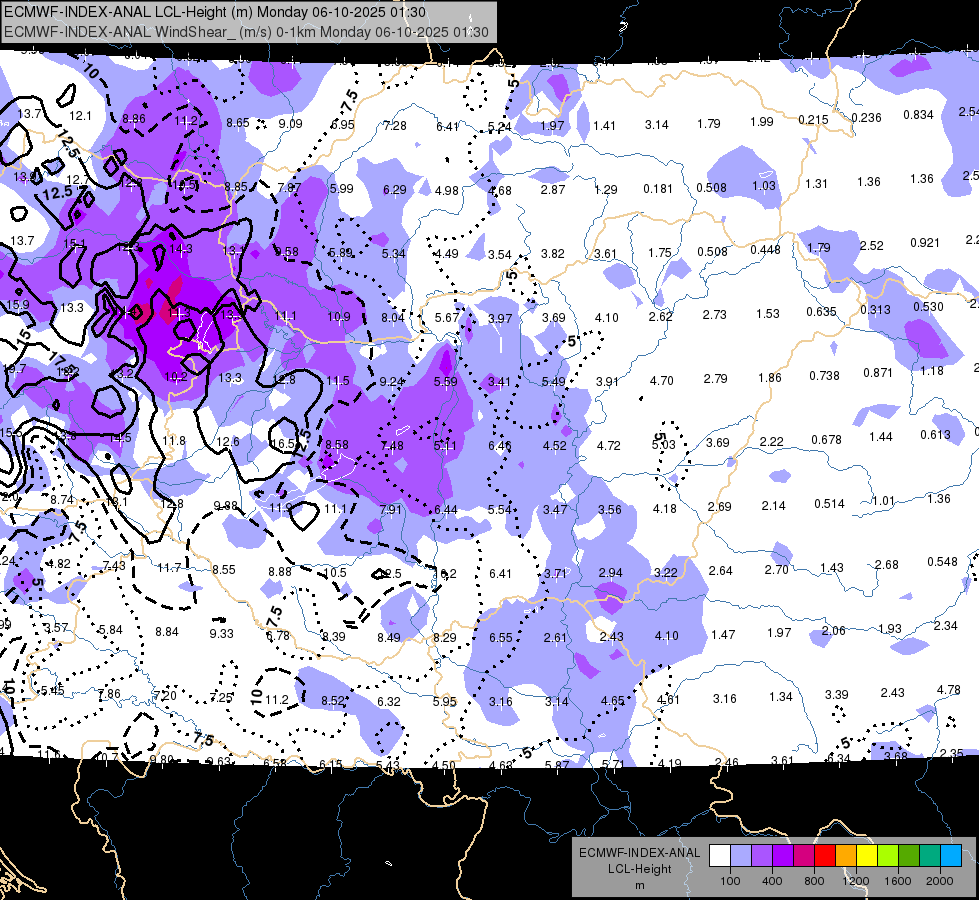Click the dark green legend swatch
This screenshot has width=979, height=900.
pos(909,856)
